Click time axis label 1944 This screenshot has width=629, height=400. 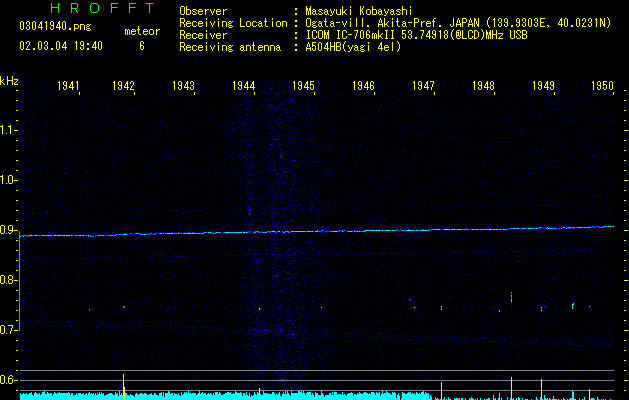(x=243, y=85)
